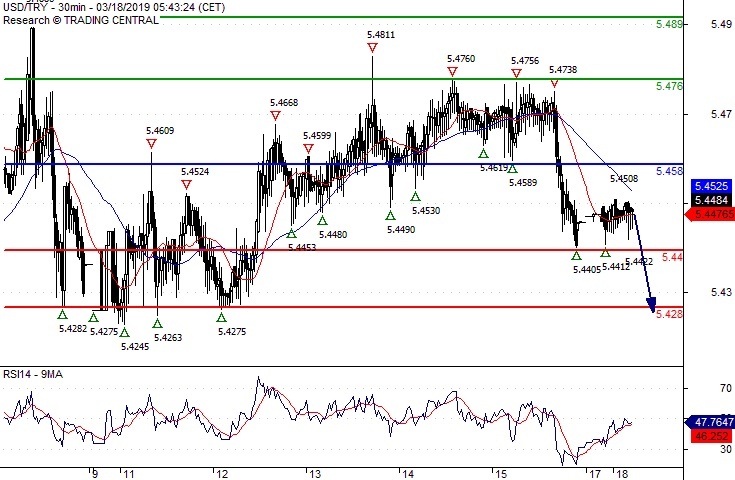Click the 5.47 price axis tick
This screenshot has width=735, height=480.
721,114
